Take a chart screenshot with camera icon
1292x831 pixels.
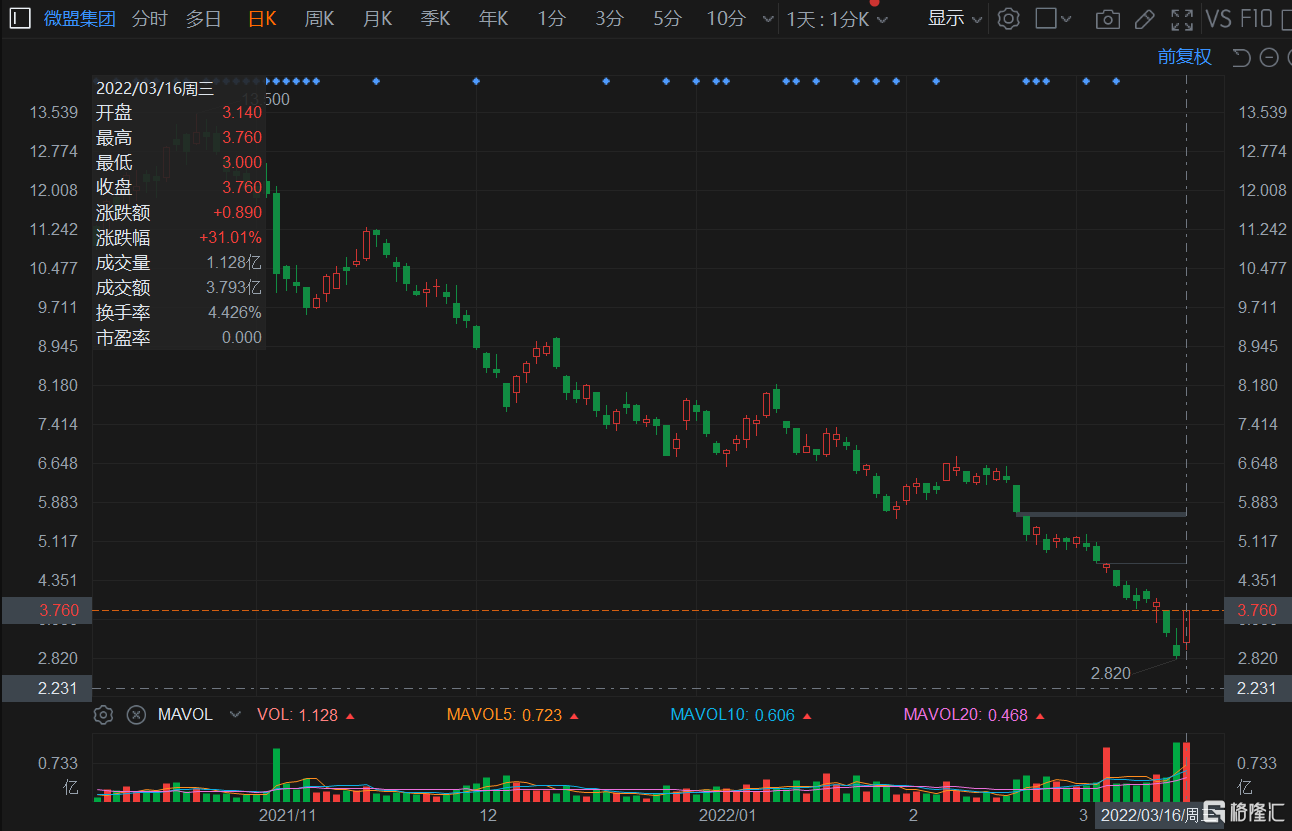1107,19
